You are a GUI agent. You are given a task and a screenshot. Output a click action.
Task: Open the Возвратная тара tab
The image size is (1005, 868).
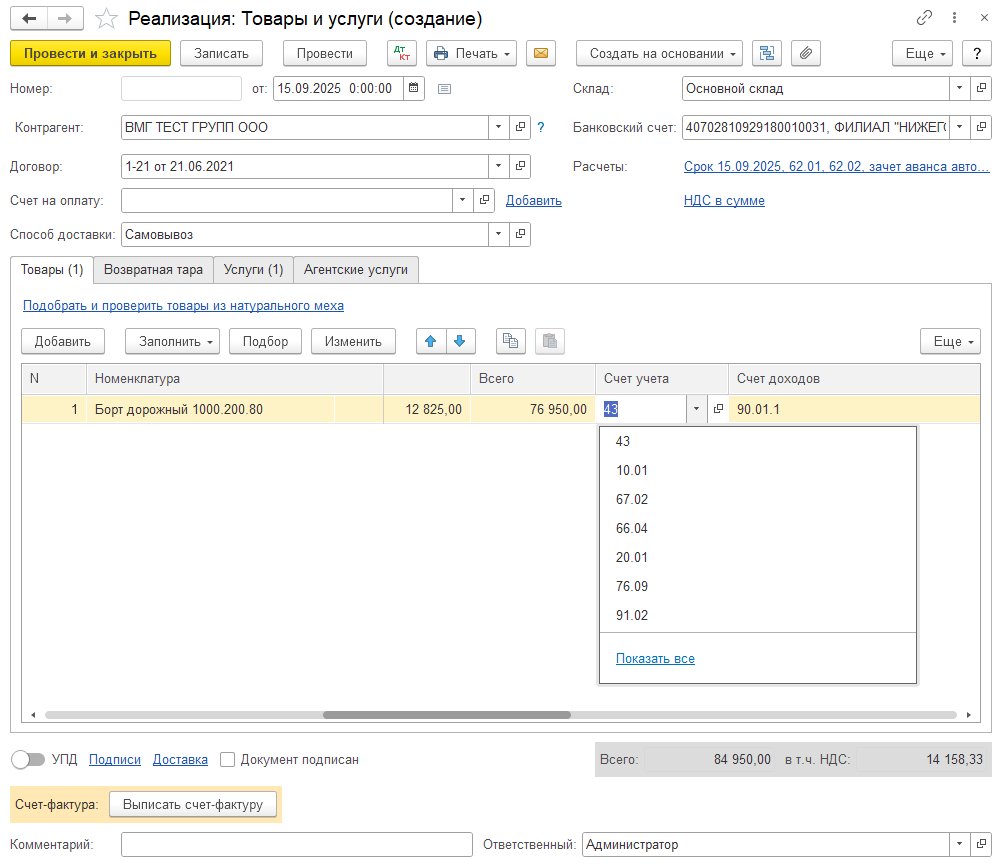pos(153,270)
